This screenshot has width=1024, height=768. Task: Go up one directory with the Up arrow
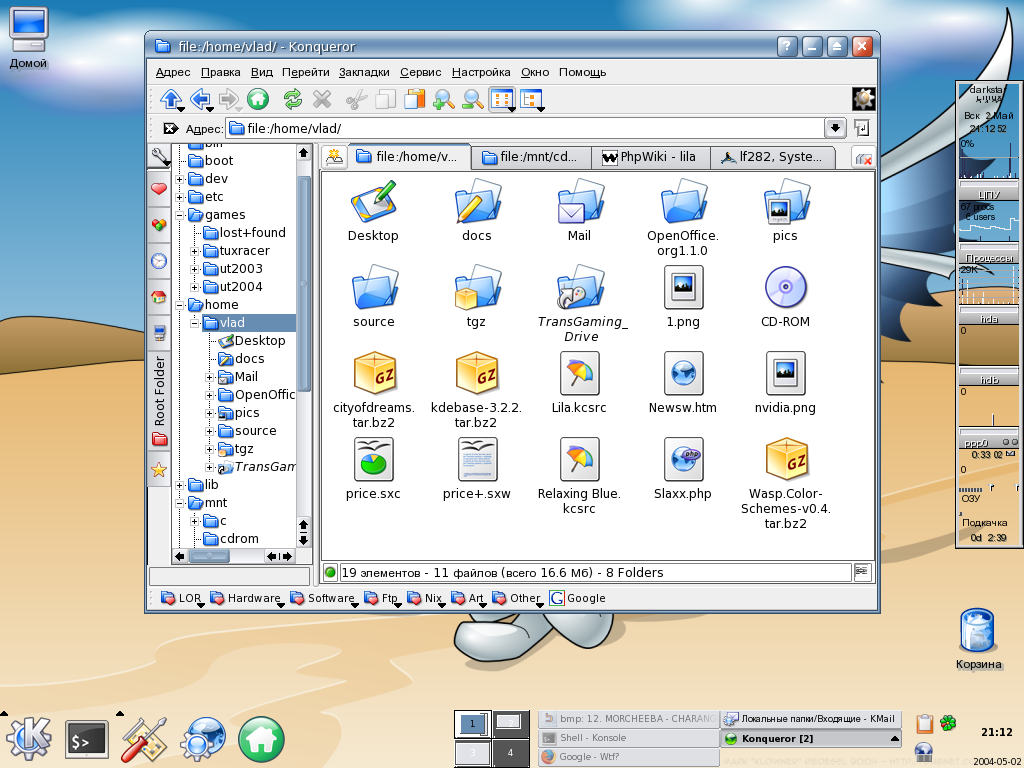point(171,99)
